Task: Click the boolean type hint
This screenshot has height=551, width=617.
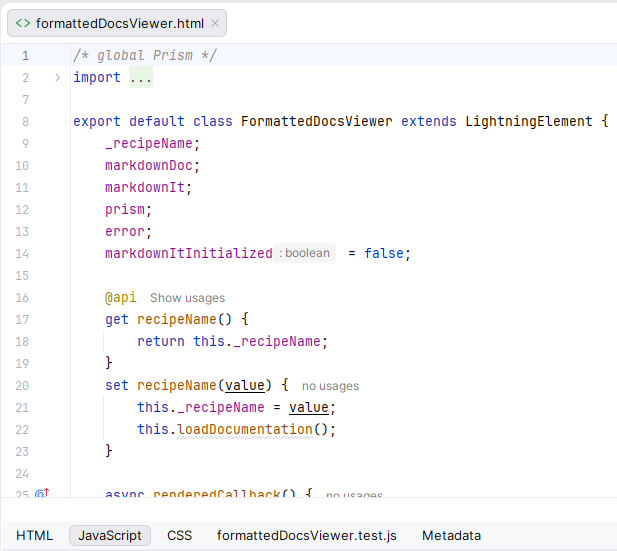Action: pos(304,253)
